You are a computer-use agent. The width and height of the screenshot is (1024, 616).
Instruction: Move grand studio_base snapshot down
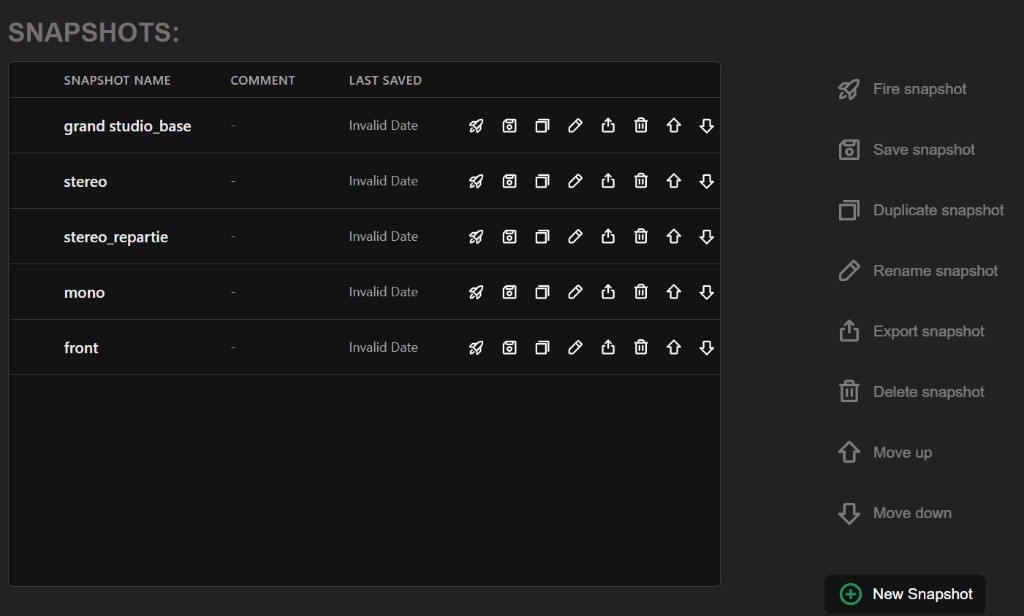707,125
